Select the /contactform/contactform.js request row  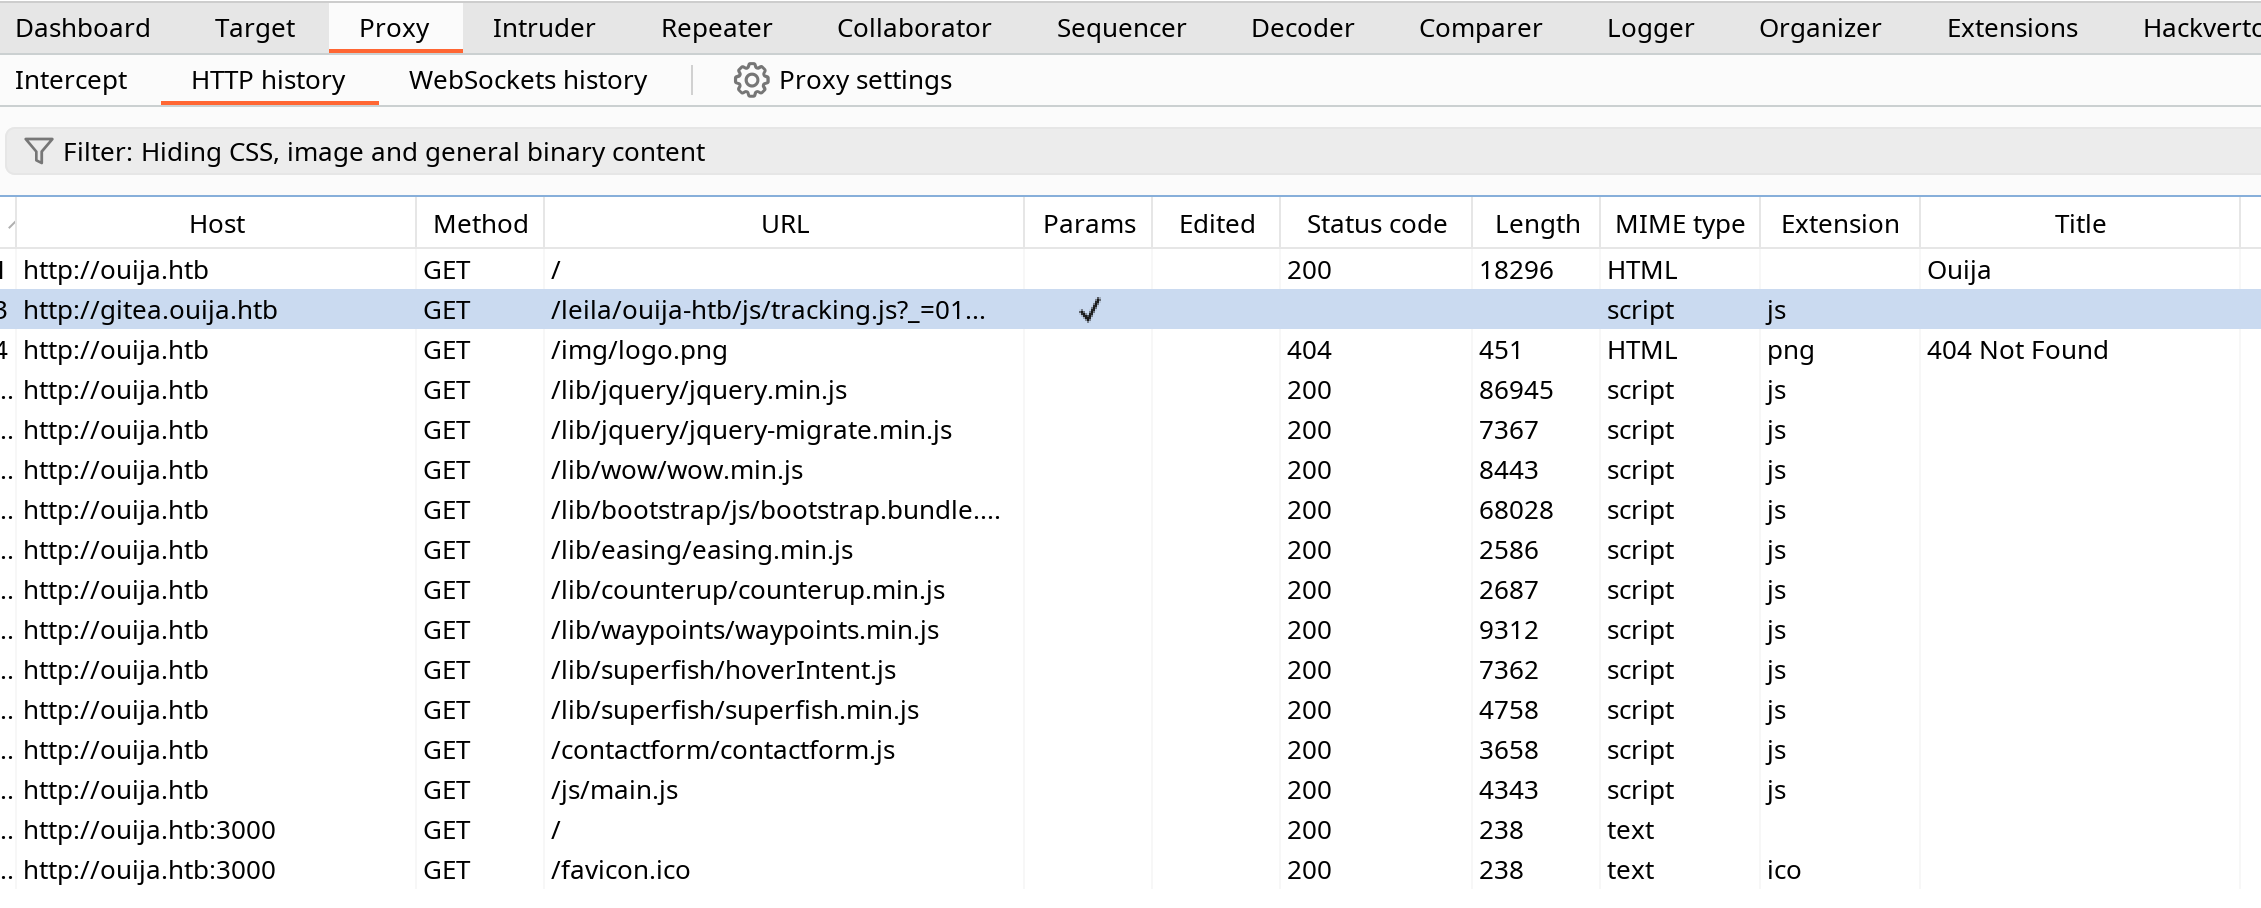tap(1130, 750)
